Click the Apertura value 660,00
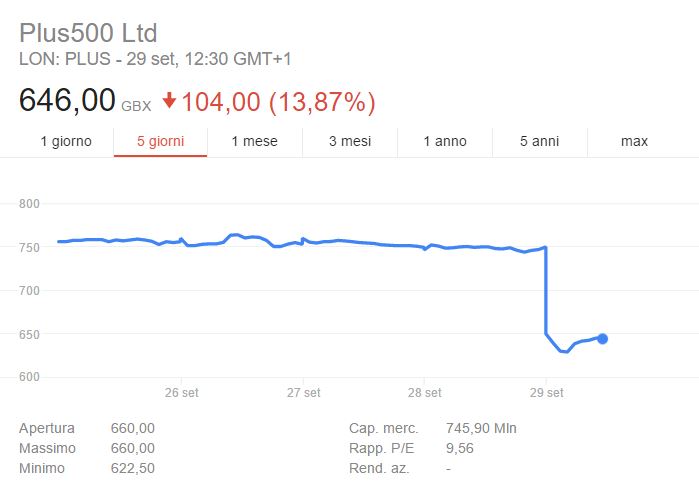The height and width of the screenshot is (493, 699). (x=132, y=428)
